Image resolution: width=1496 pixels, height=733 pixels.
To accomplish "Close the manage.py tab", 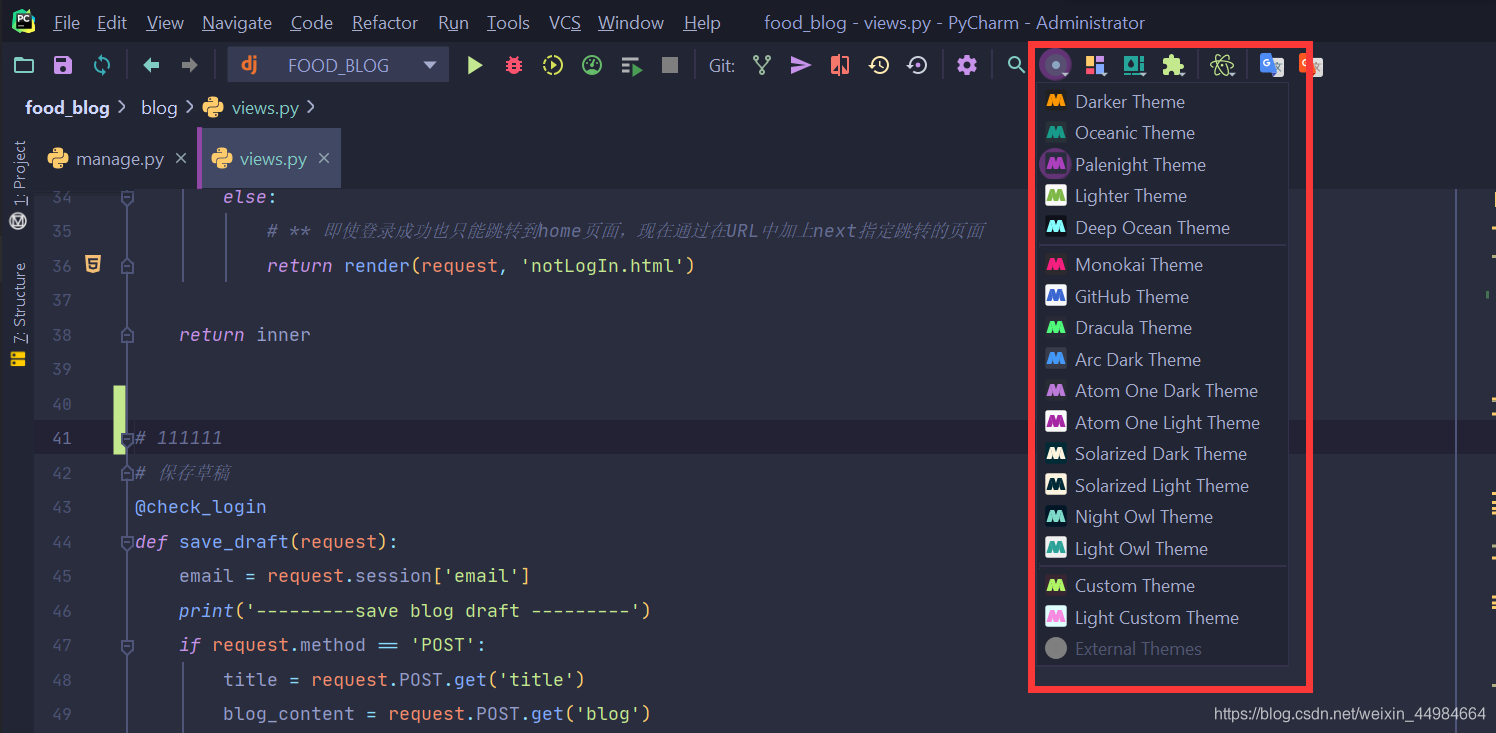I will (181, 159).
